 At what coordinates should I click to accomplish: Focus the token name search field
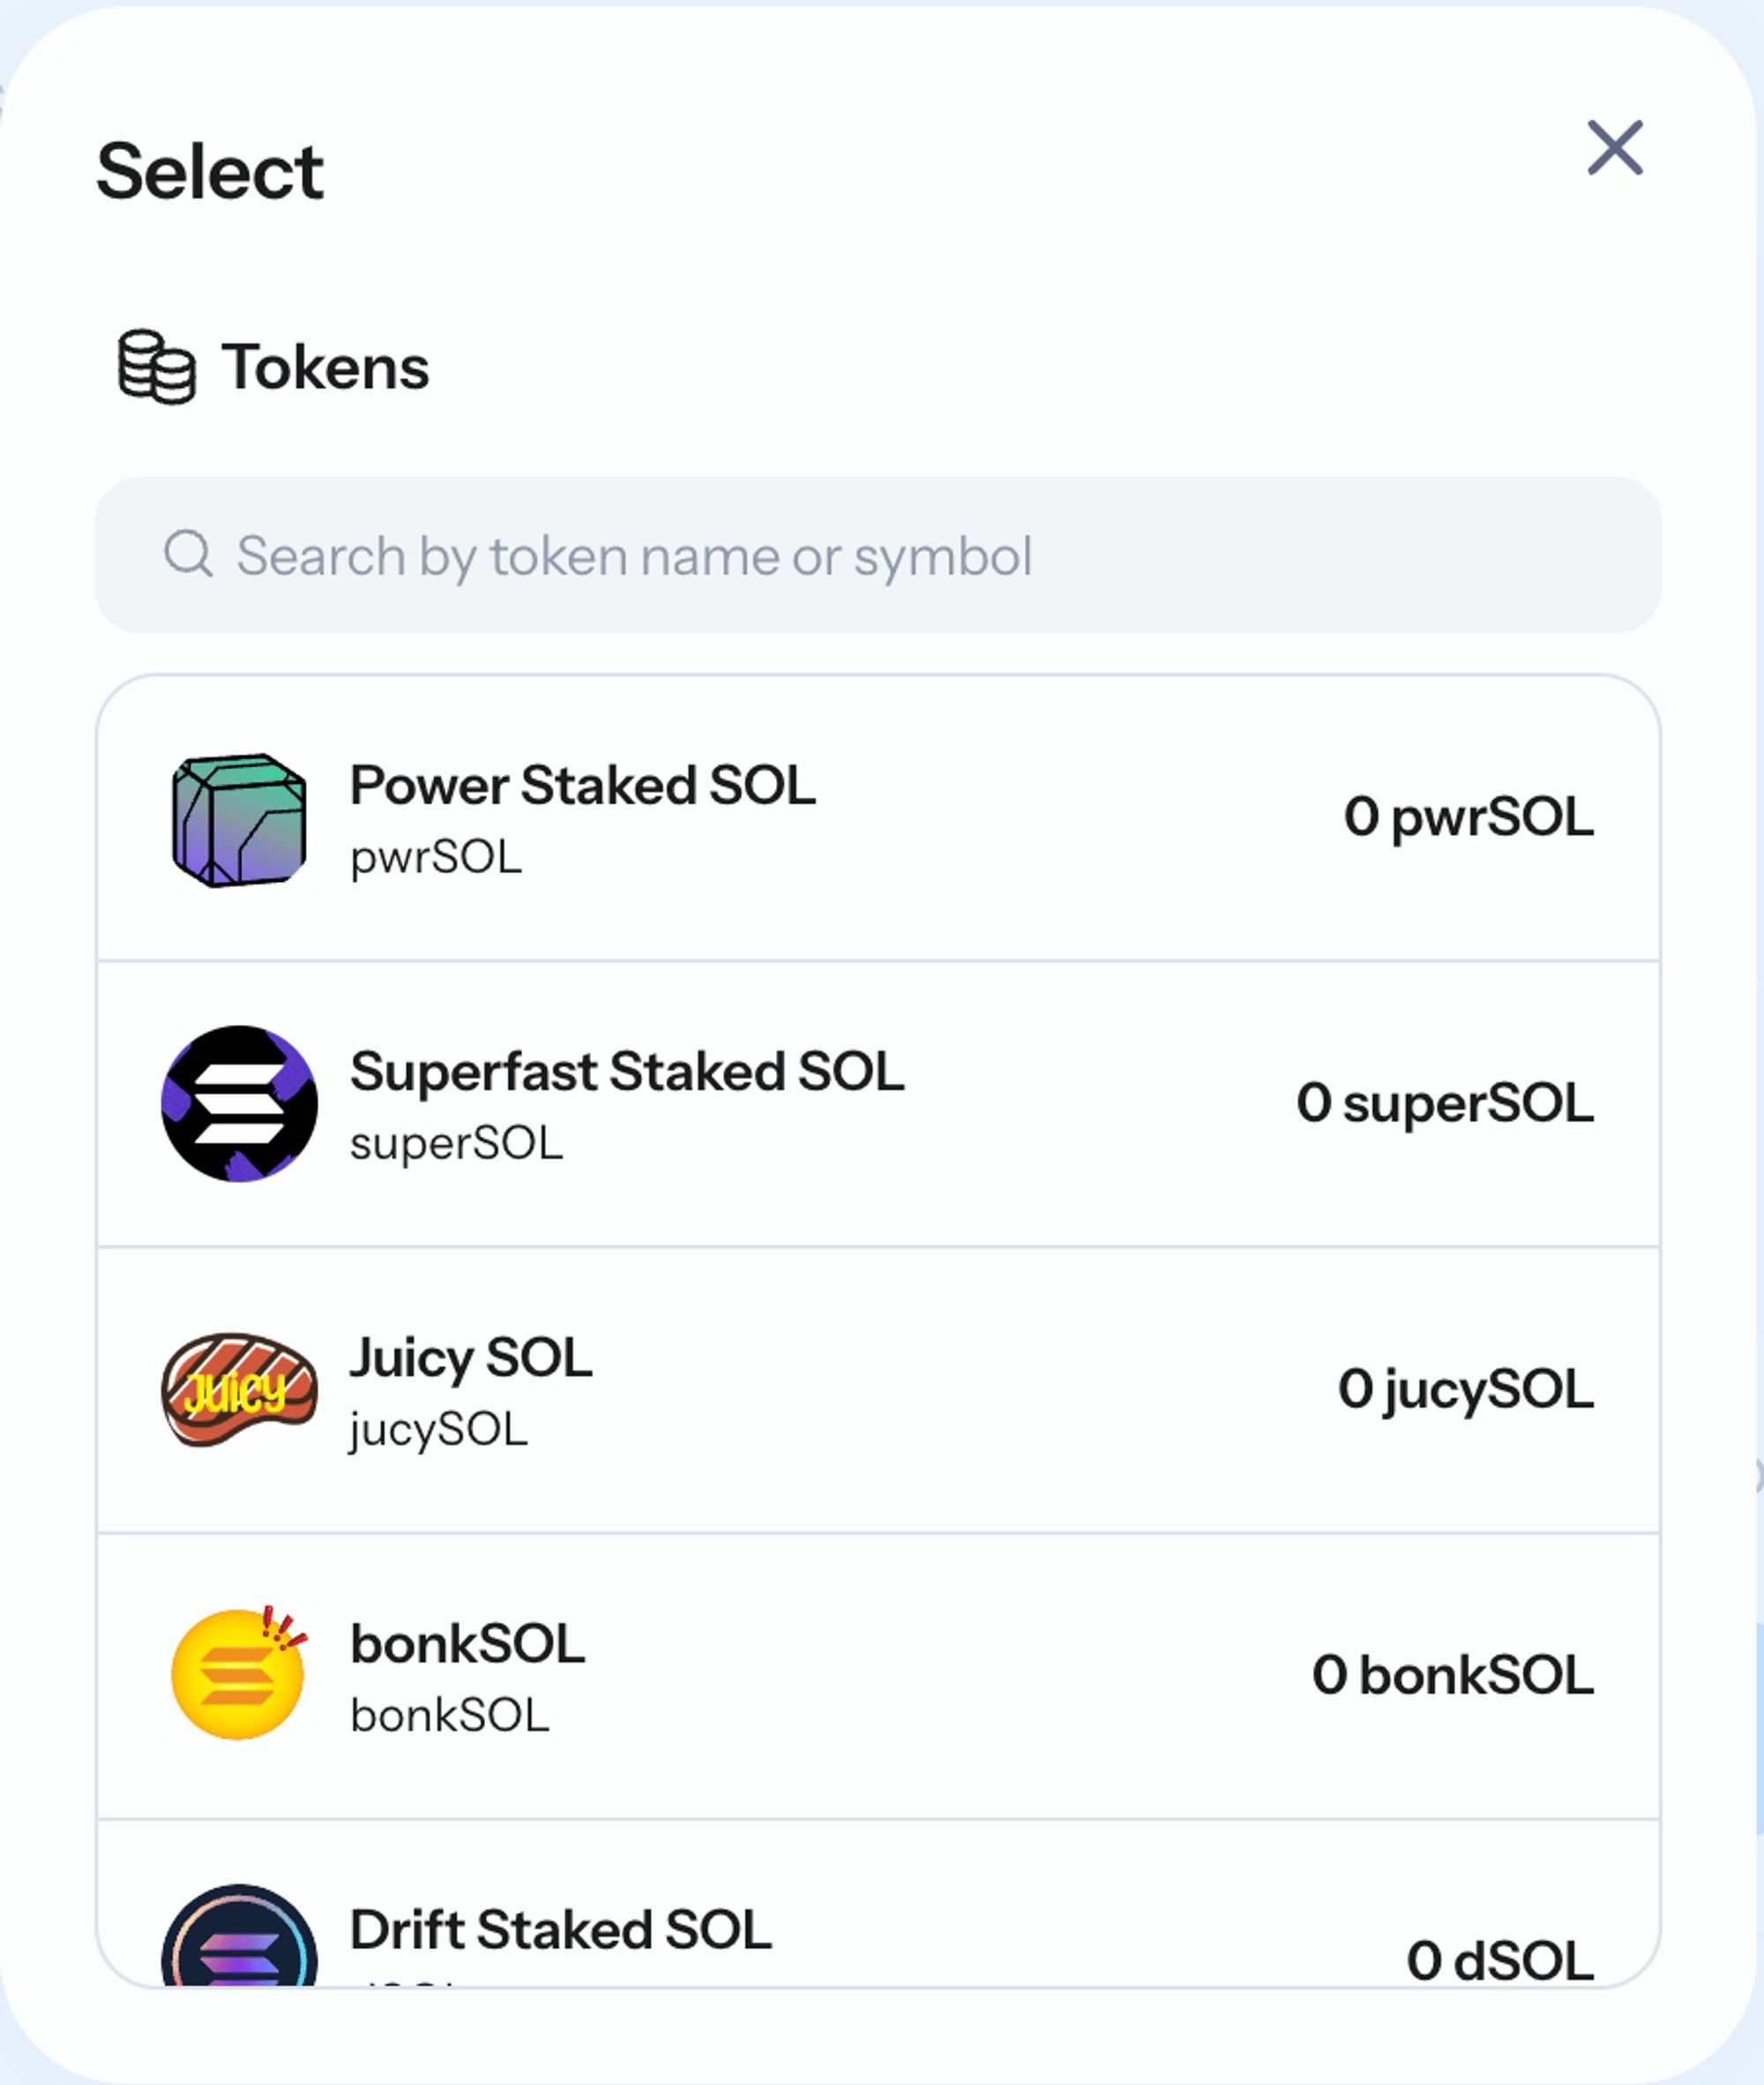click(878, 555)
